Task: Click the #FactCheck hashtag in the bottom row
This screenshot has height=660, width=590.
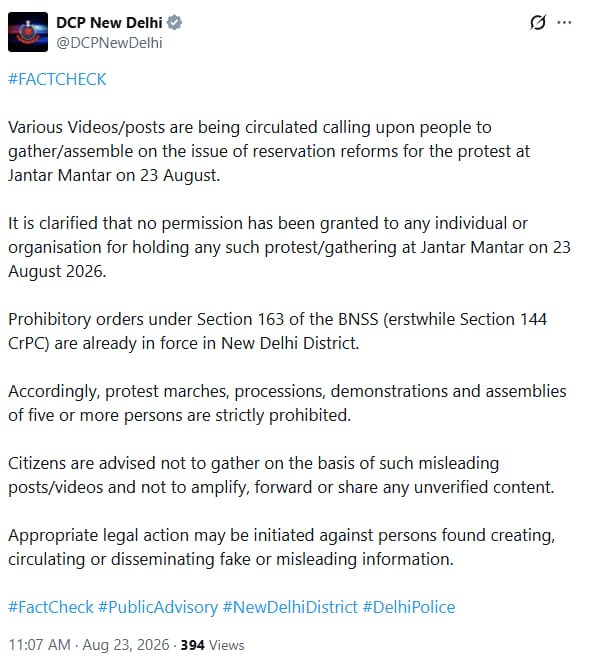Action: (51, 607)
